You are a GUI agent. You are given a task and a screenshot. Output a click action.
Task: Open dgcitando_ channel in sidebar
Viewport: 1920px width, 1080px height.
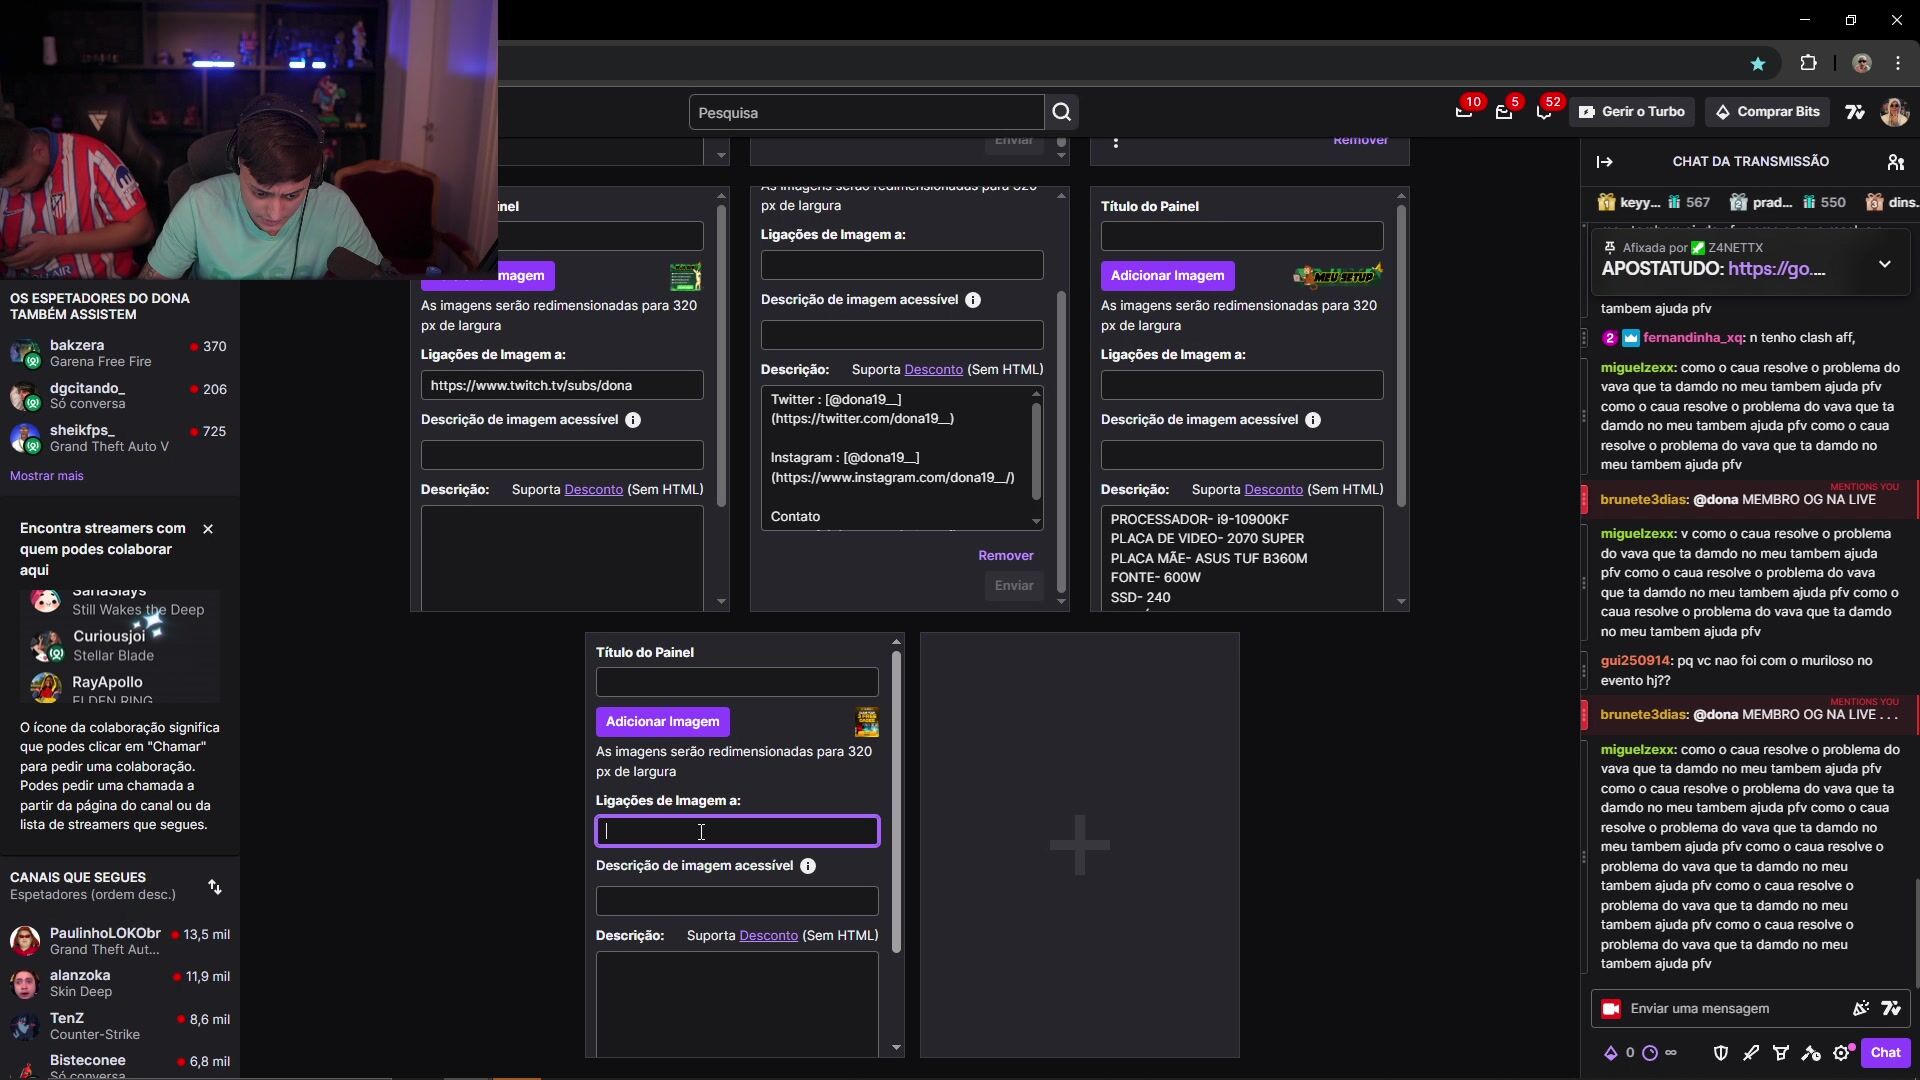point(120,396)
